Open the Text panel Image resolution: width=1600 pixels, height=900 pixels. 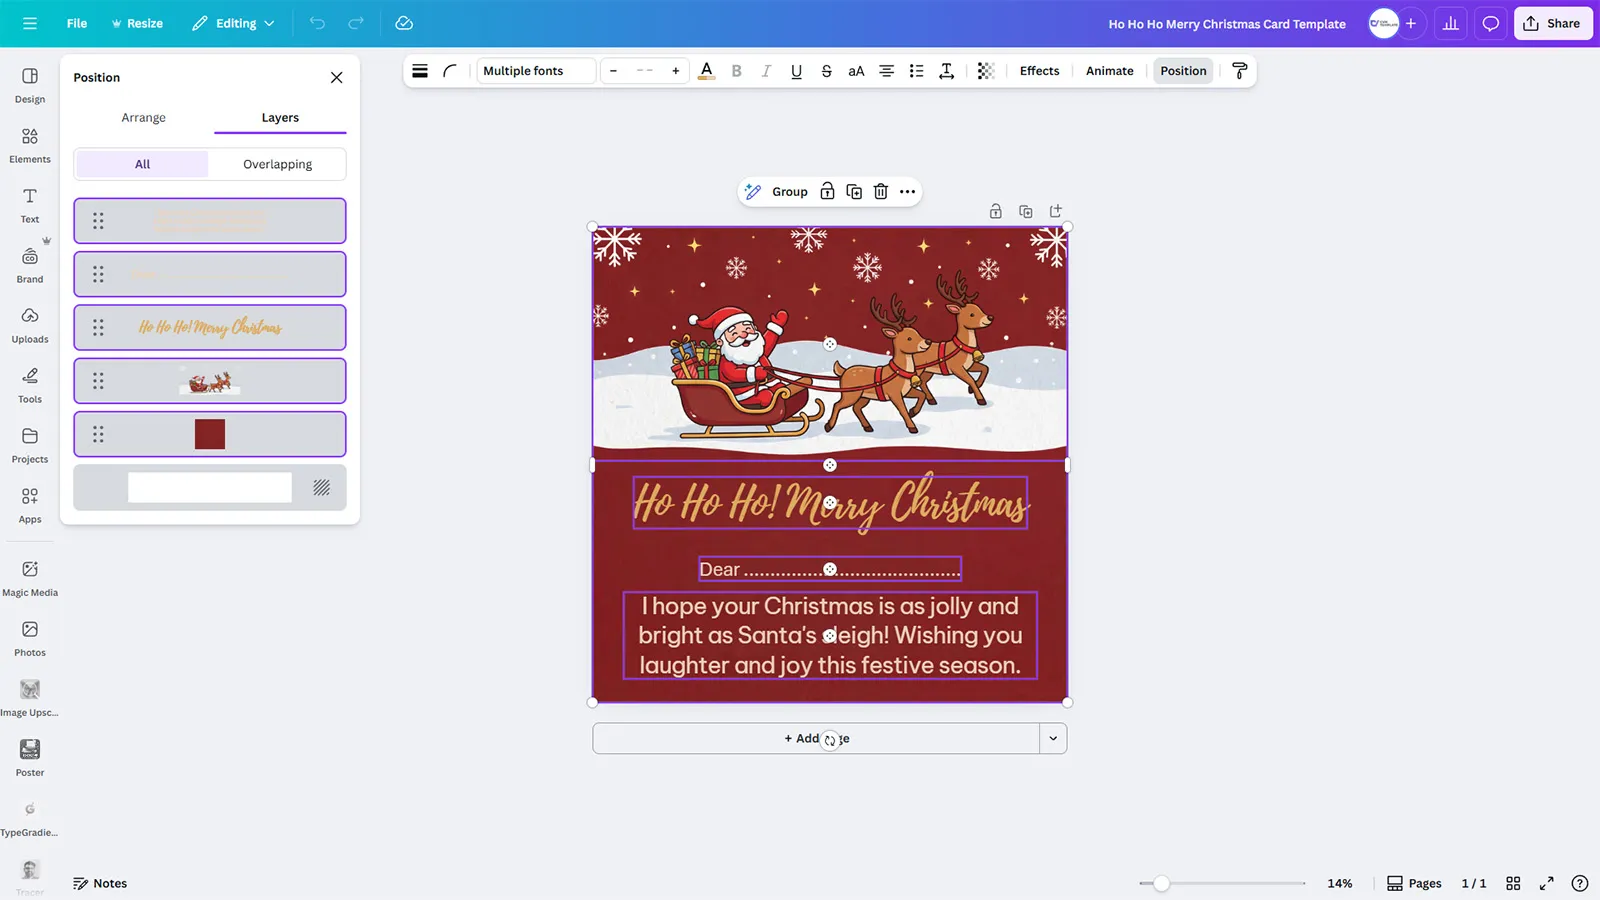pos(29,204)
